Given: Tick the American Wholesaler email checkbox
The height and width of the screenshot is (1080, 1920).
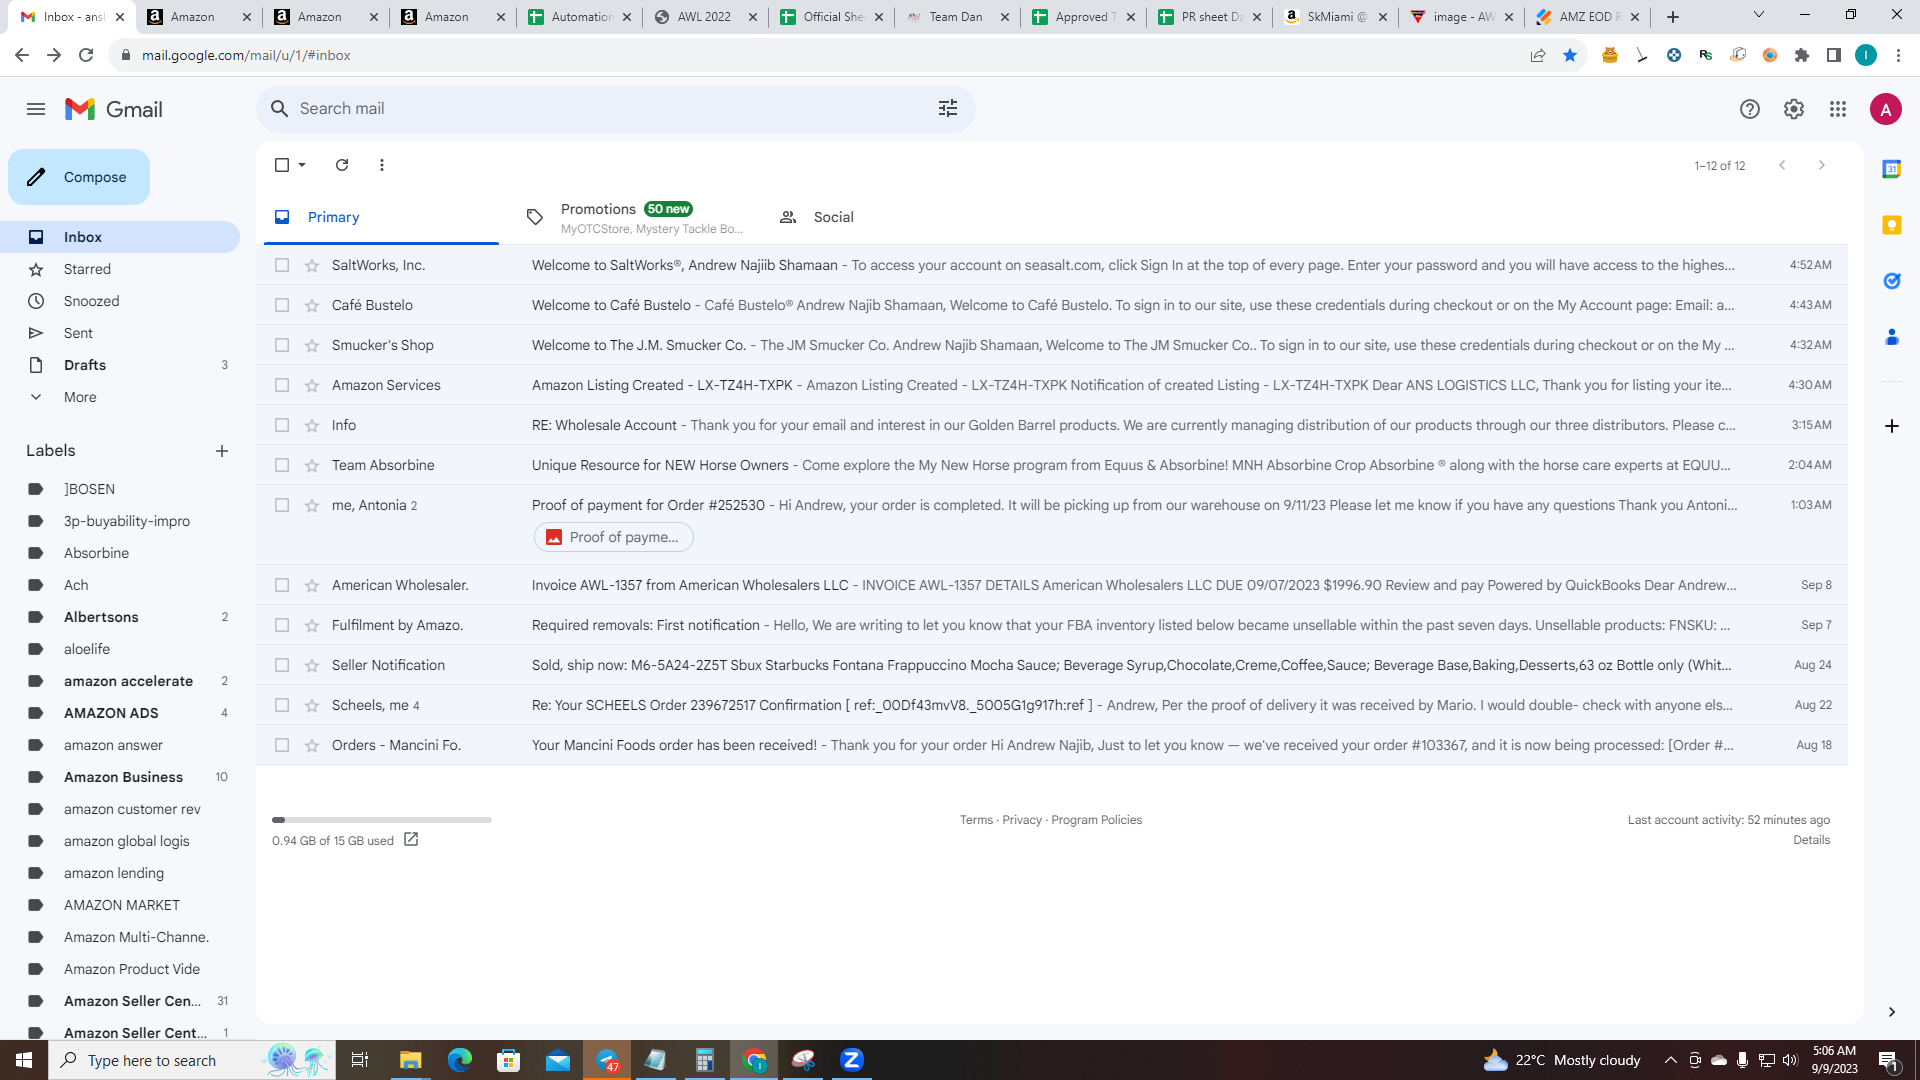Looking at the screenshot, I should 282,585.
